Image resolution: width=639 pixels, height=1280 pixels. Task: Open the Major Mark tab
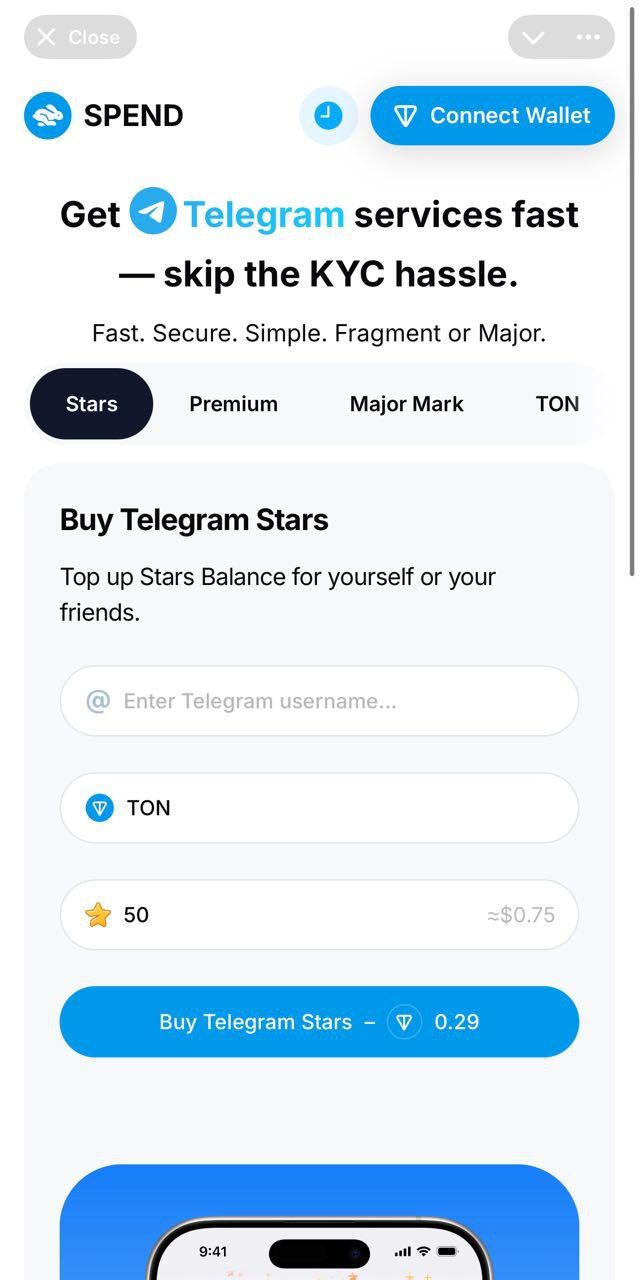[406, 403]
